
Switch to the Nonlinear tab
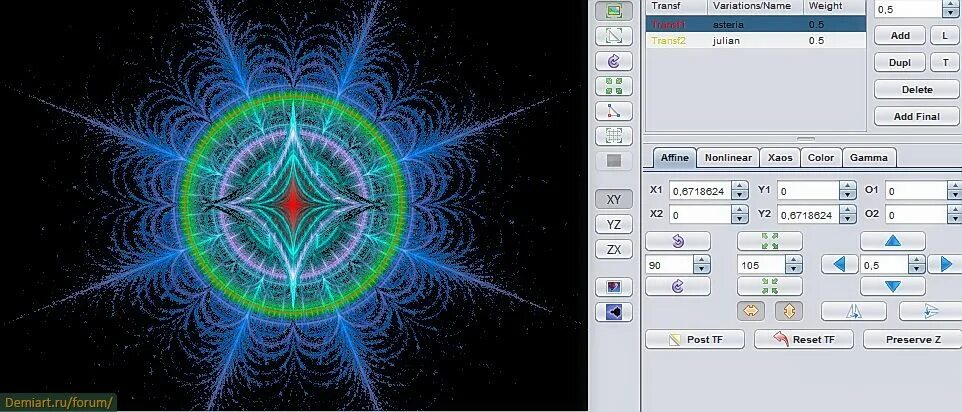click(728, 158)
